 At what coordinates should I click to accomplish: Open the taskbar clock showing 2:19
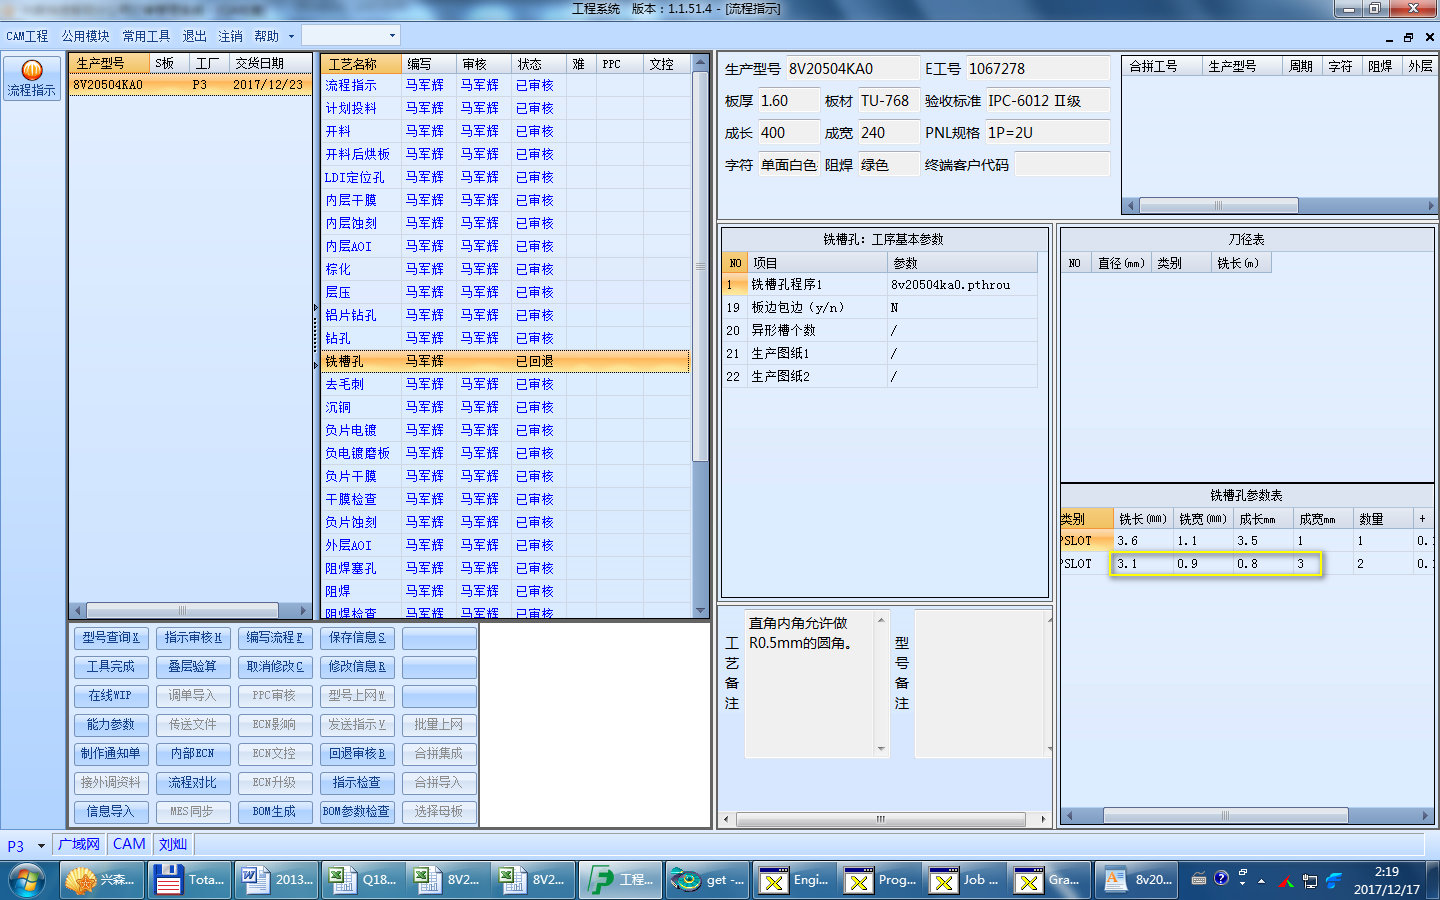pos(1386,880)
